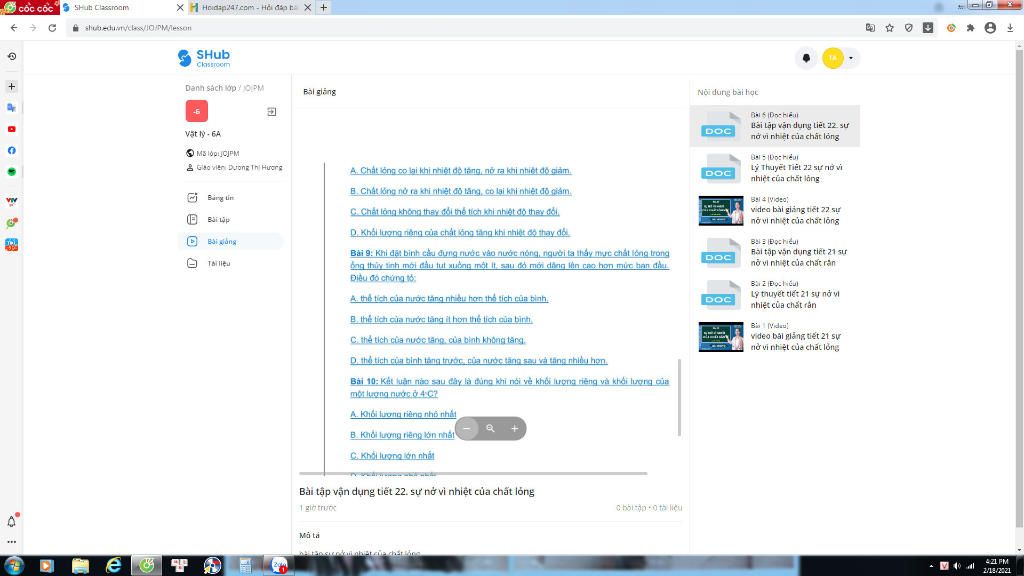Viewport: 1024px width, 576px height.
Task: Open Facebook from the browser sidebar
Action: pos(12,150)
